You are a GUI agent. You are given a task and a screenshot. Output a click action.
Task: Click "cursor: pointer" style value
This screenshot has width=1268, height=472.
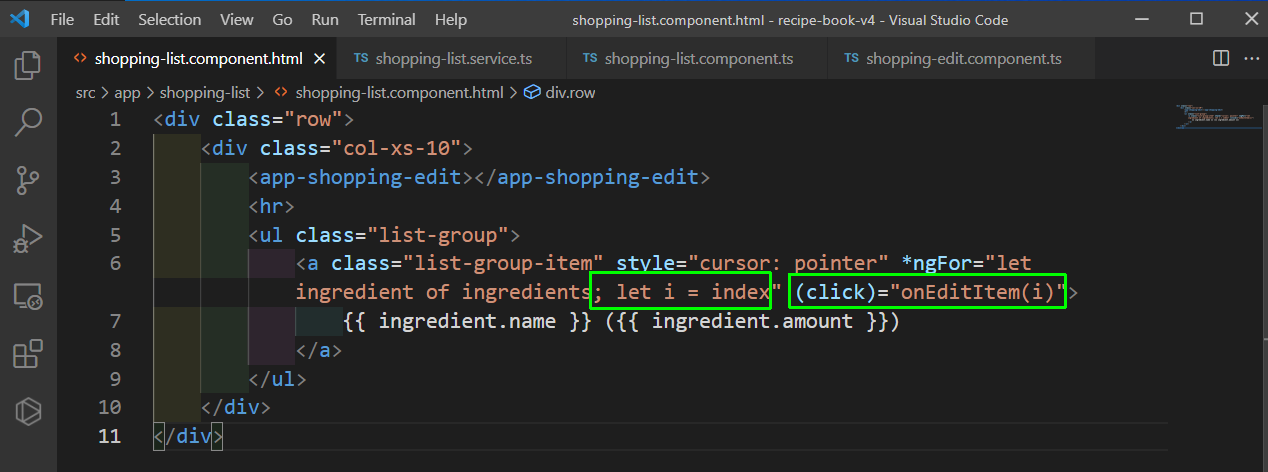point(788,264)
